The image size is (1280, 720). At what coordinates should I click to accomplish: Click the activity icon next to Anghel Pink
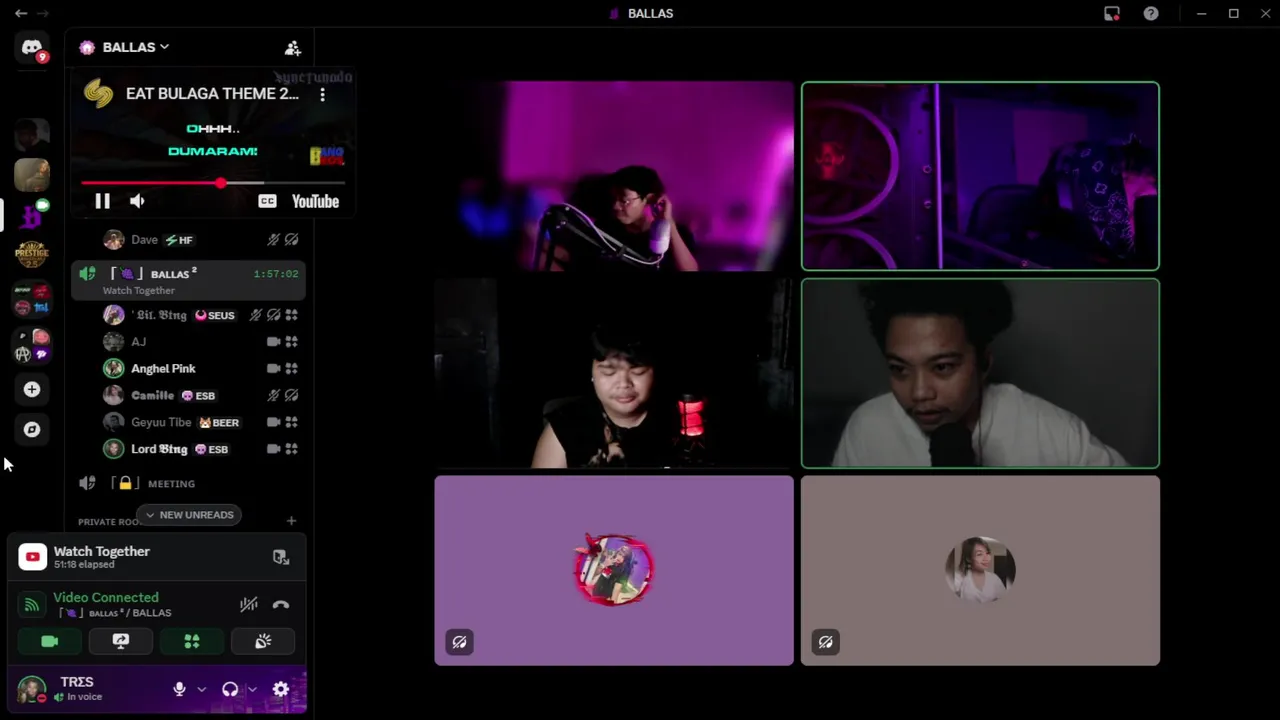[291, 368]
